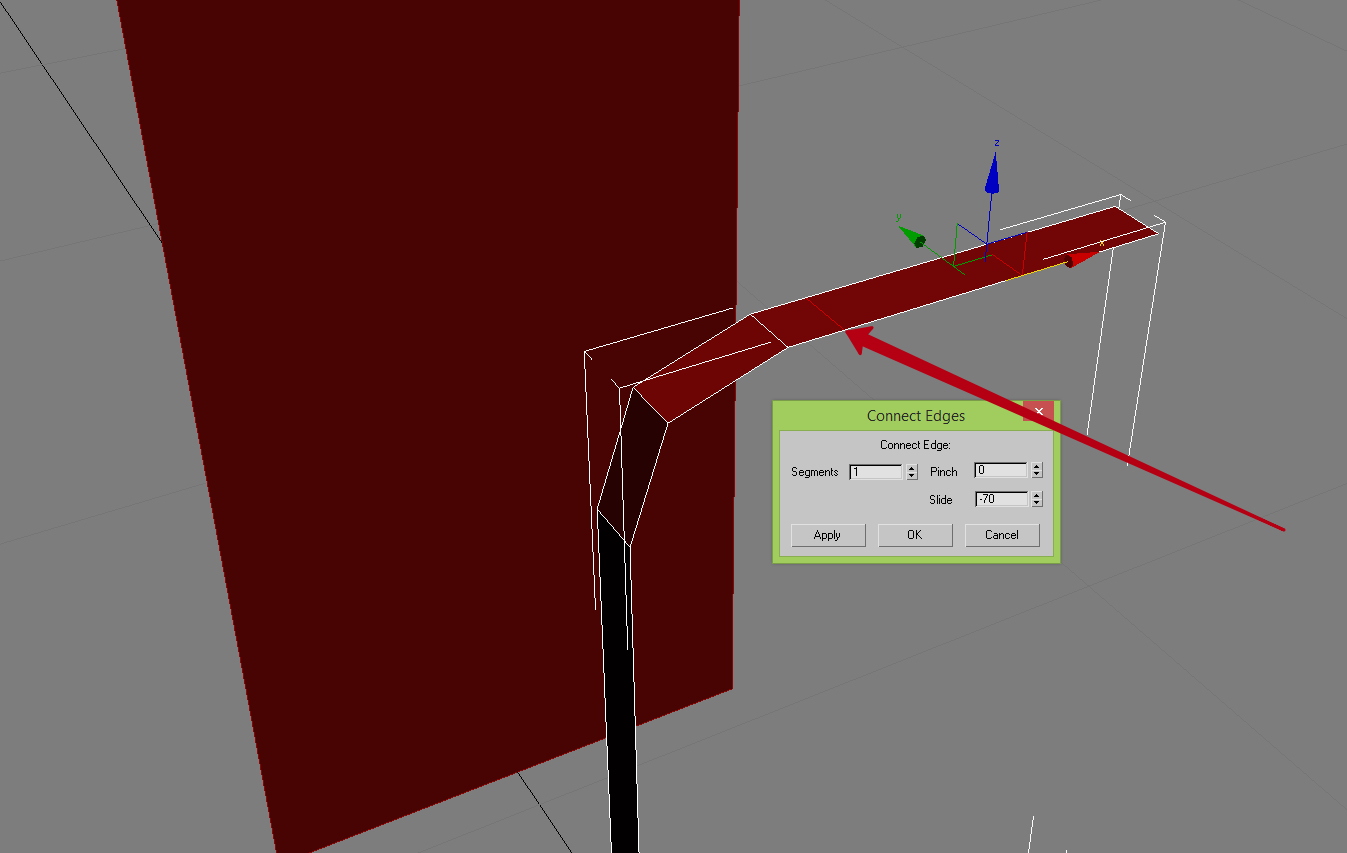Focus the Segments value field
Image resolution: width=1347 pixels, height=853 pixels.
tap(876, 472)
